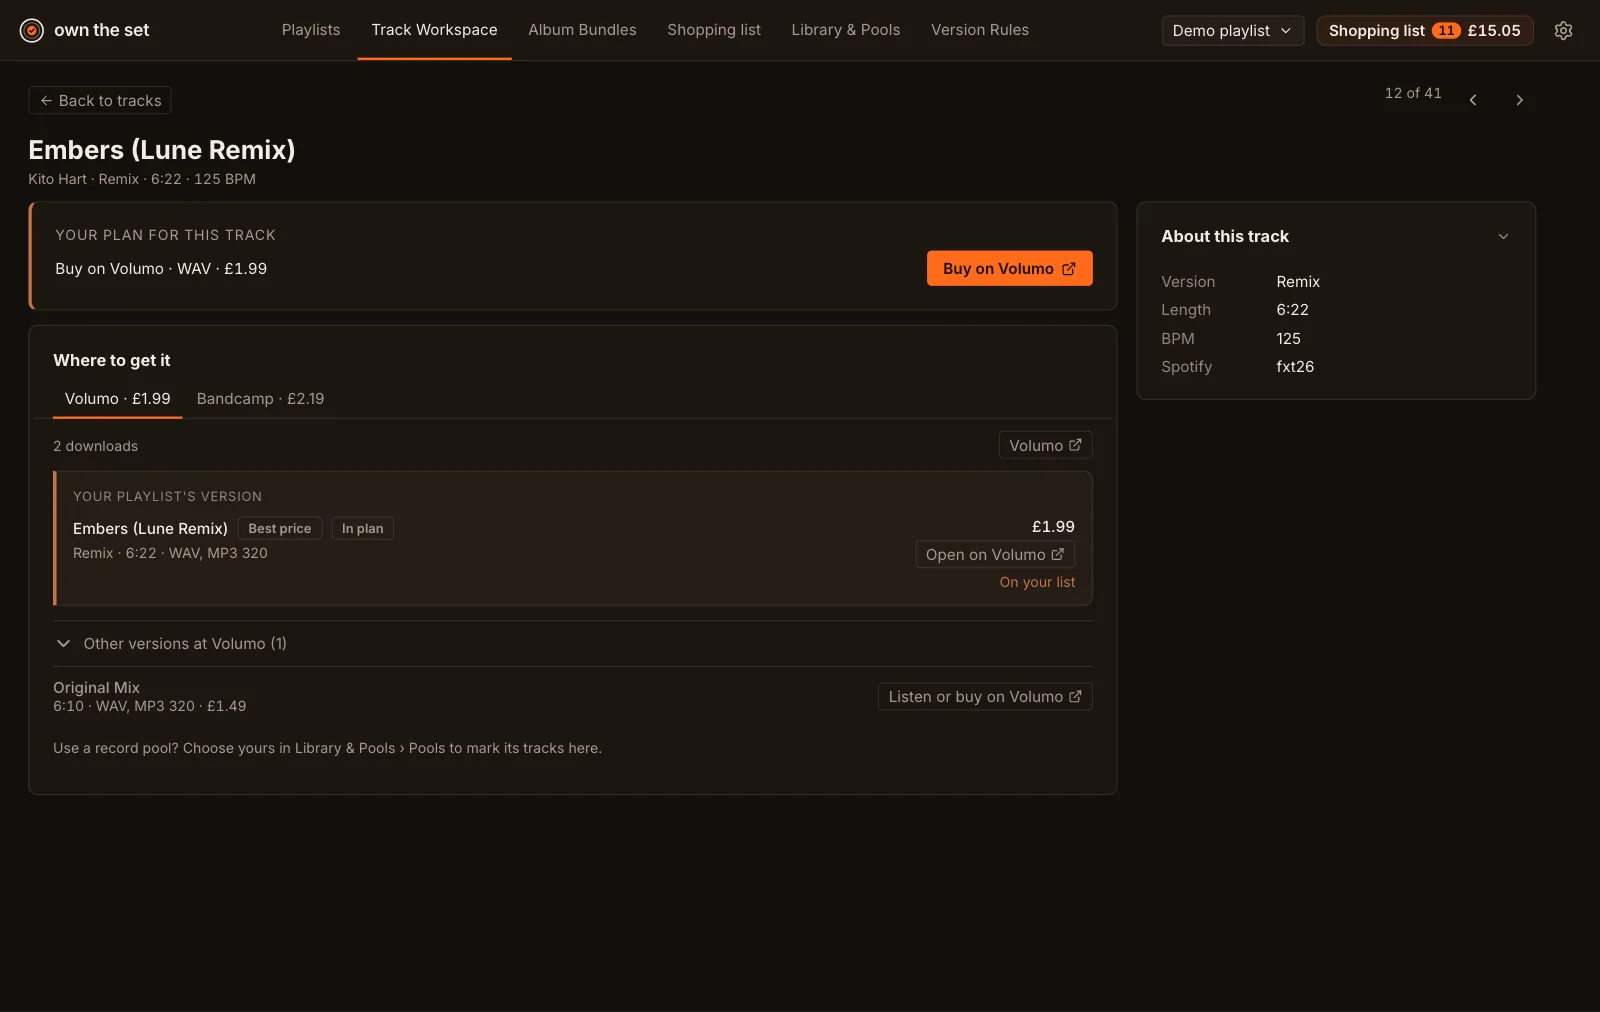
Task: Click the Original Mix version name
Action: [x=96, y=688]
